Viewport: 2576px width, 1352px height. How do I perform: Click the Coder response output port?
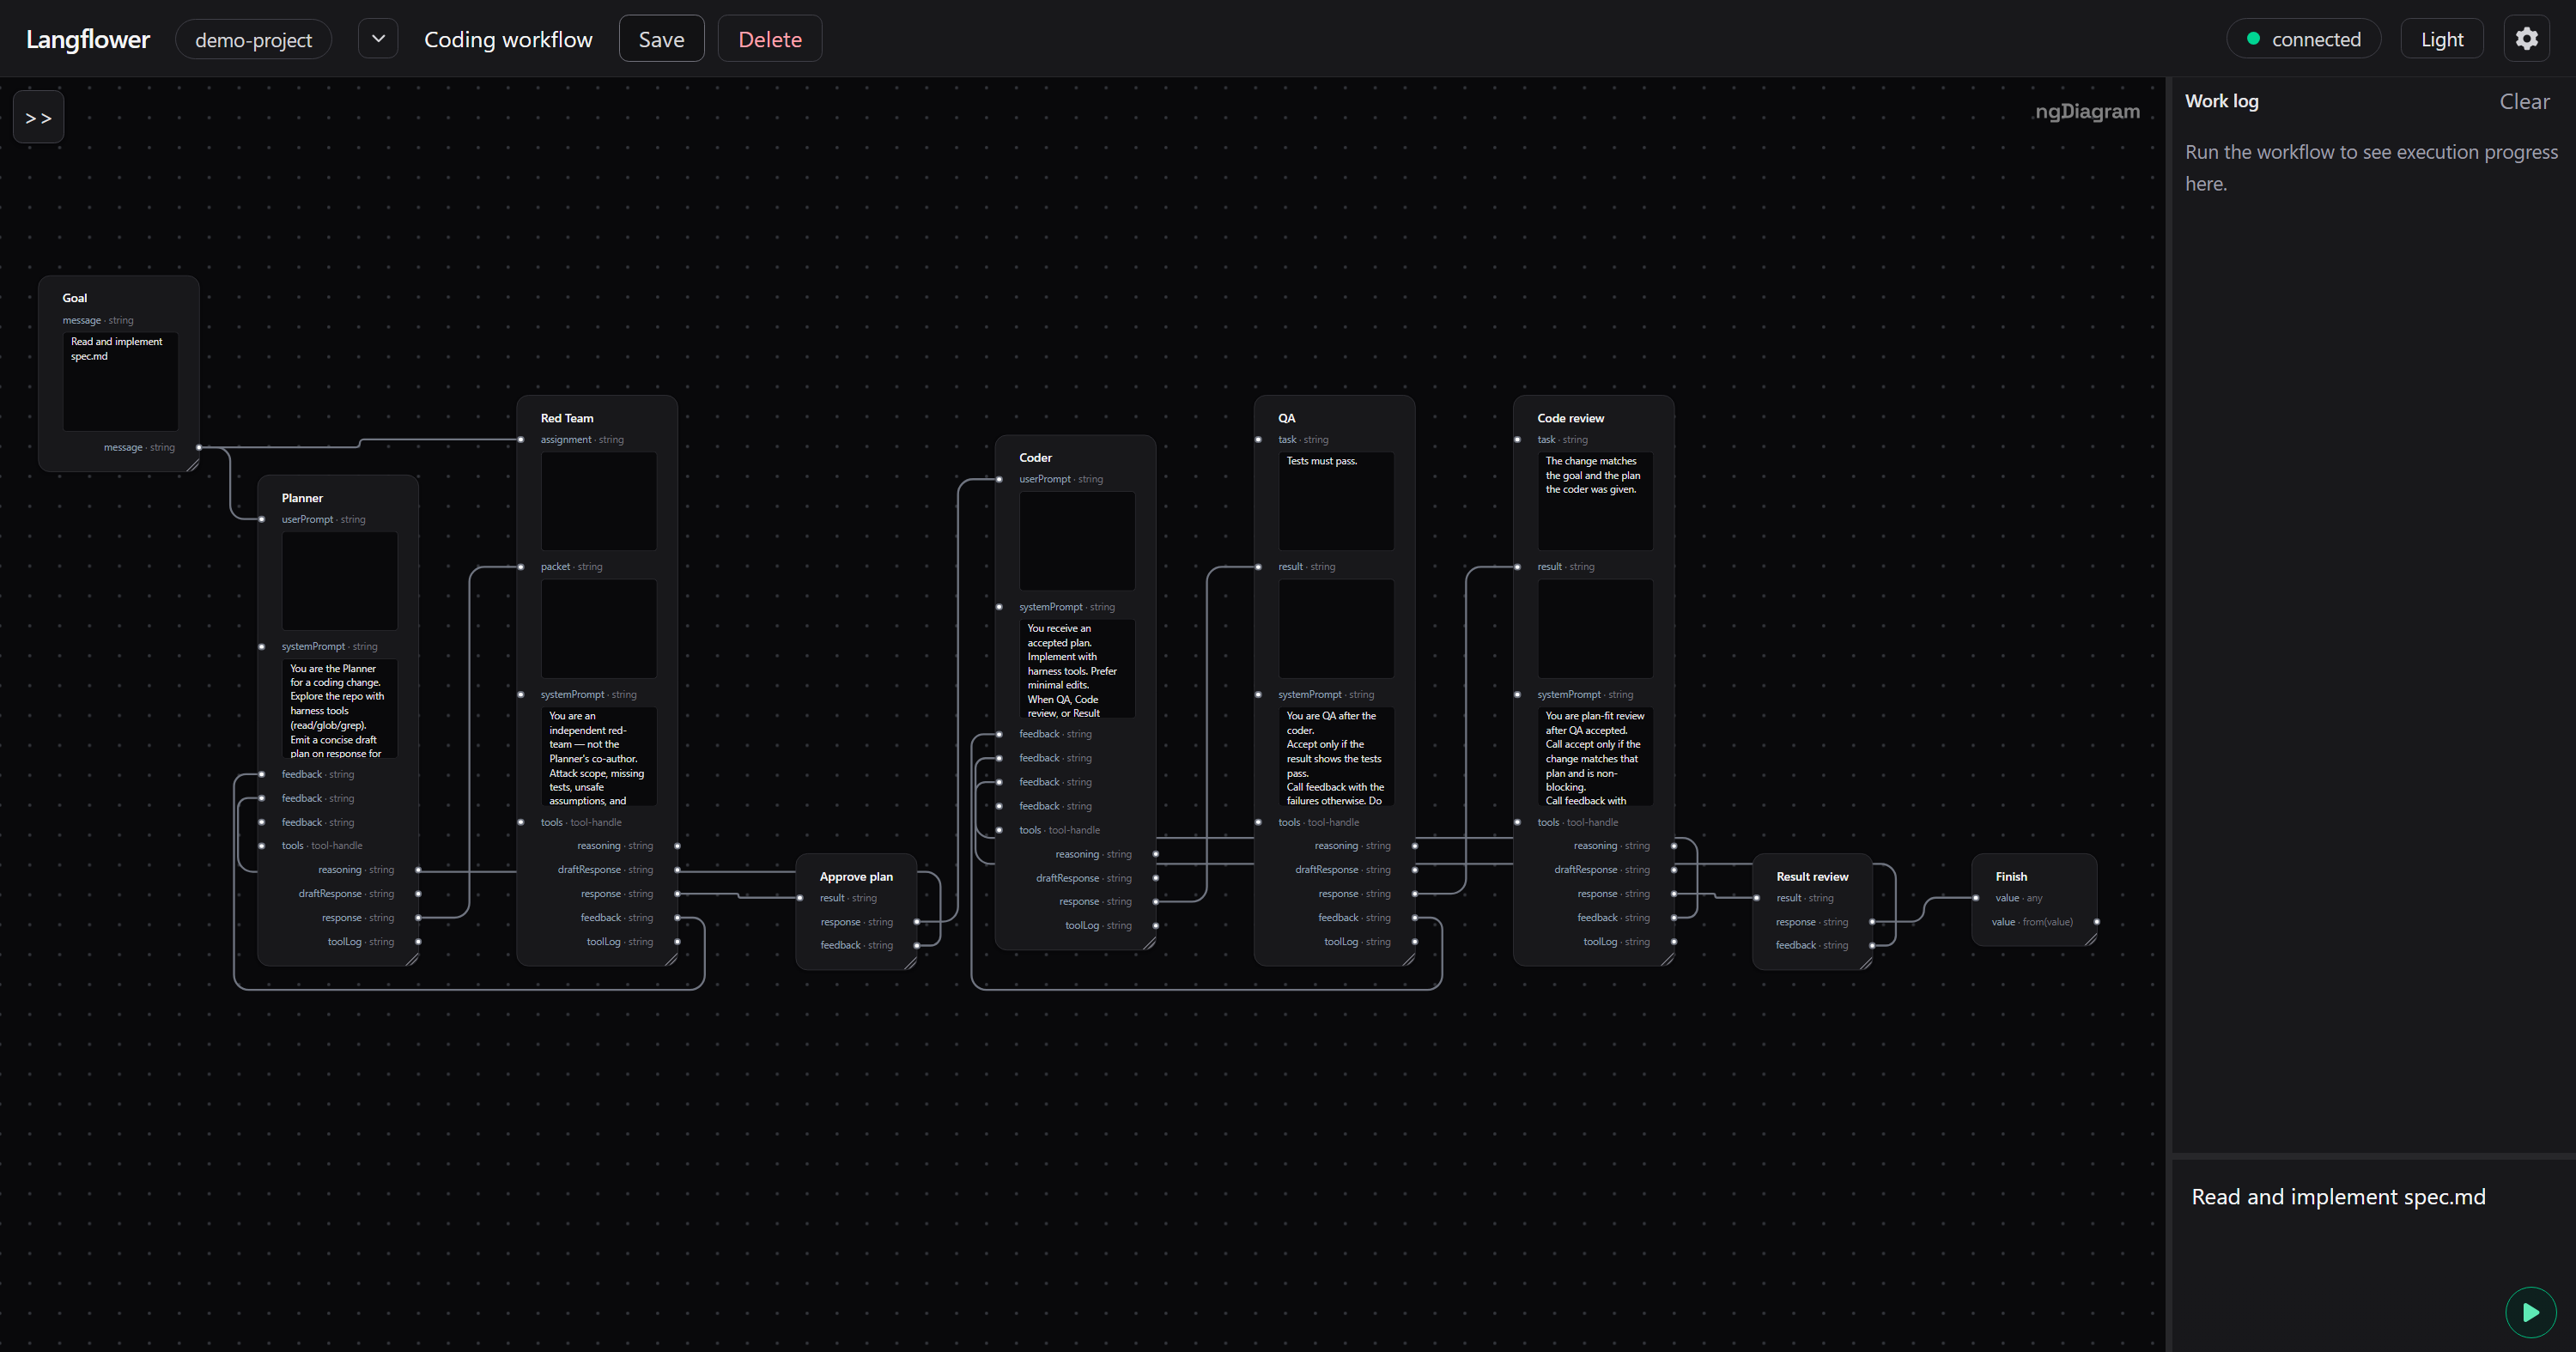tap(1156, 901)
